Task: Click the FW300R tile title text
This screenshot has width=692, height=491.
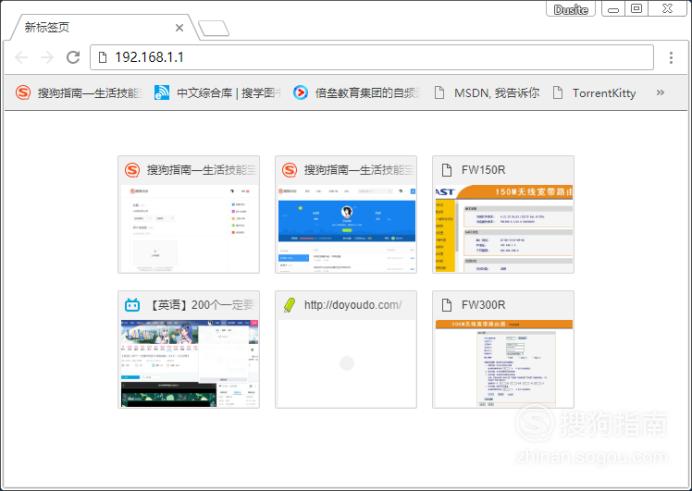Action: point(483,305)
